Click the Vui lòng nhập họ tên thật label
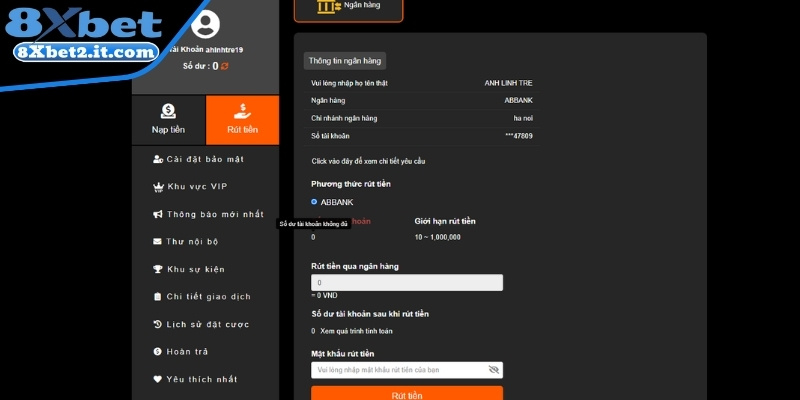Viewport: 800px width, 400px height. pyautogui.click(x=349, y=83)
